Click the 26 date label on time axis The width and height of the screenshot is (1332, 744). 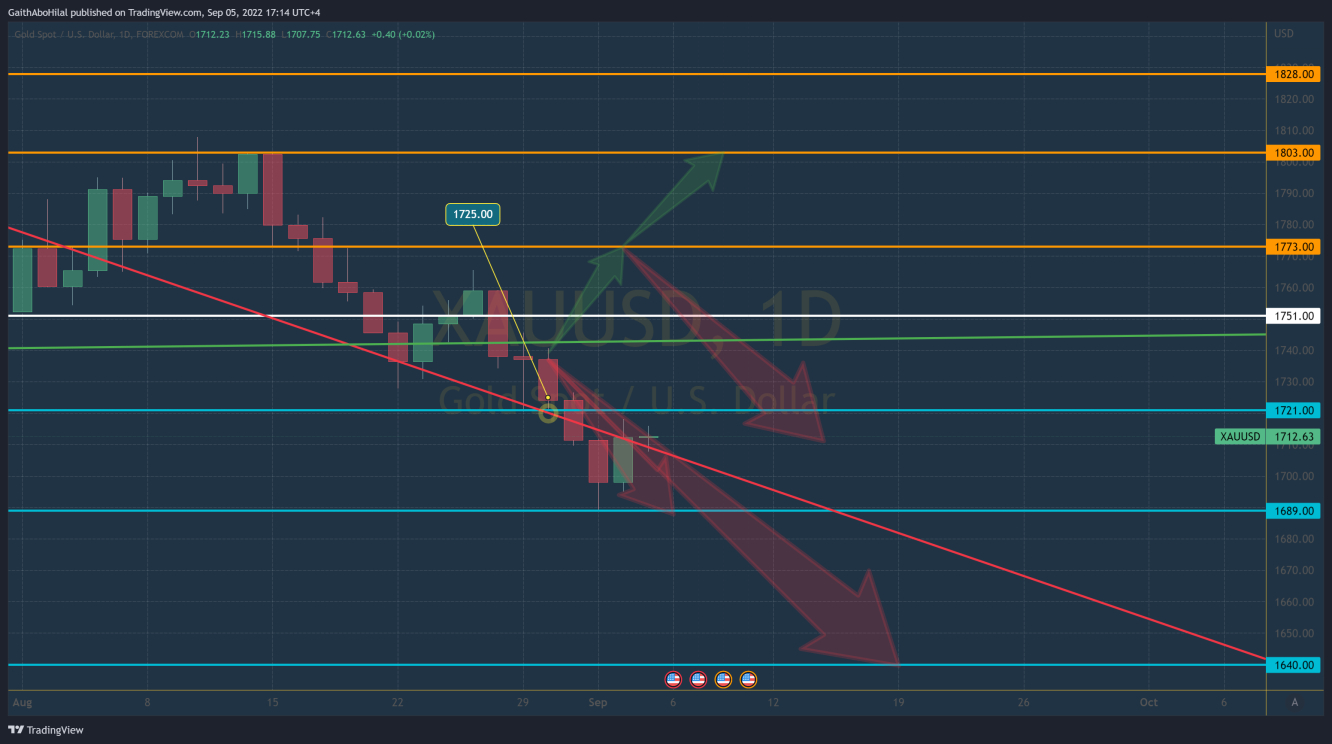click(x=1023, y=702)
